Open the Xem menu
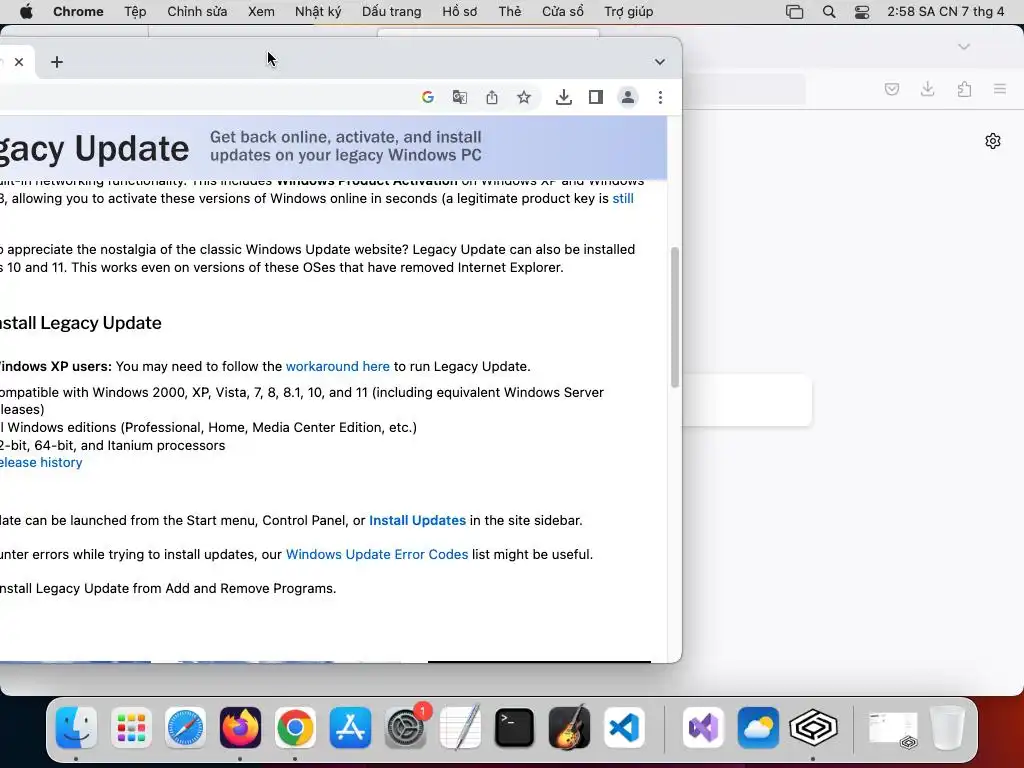Viewport: 1024px width, 768px height. click(x=261, y=12)
